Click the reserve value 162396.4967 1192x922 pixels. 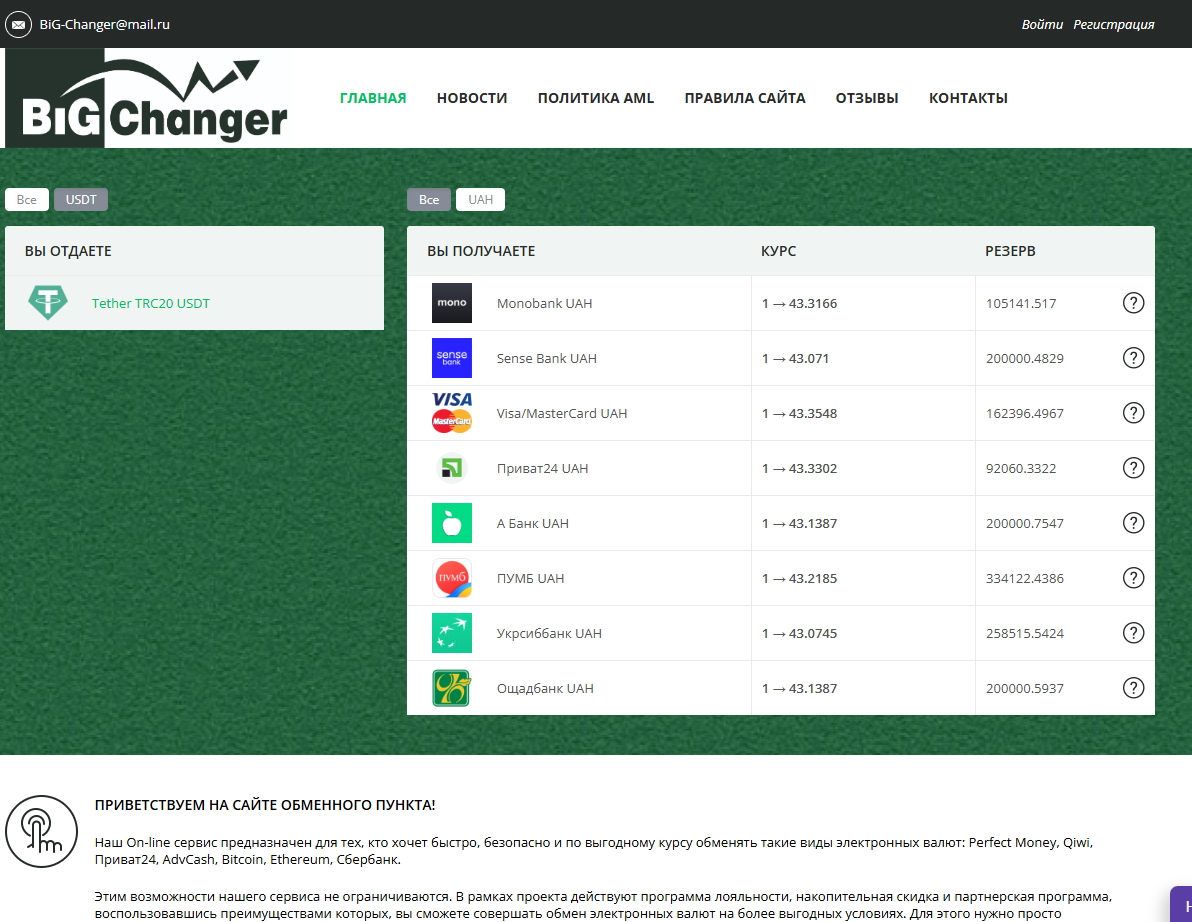pyautogui.click(x=1024, y=413)
